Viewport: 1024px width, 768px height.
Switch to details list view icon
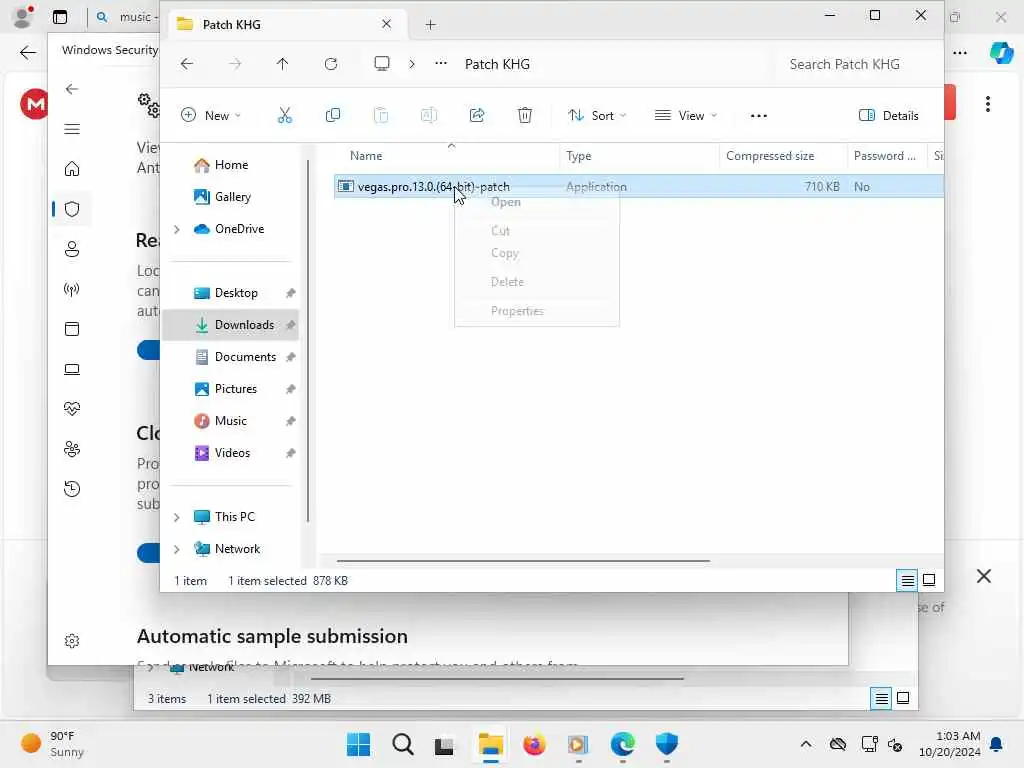[x=907, y=580]
